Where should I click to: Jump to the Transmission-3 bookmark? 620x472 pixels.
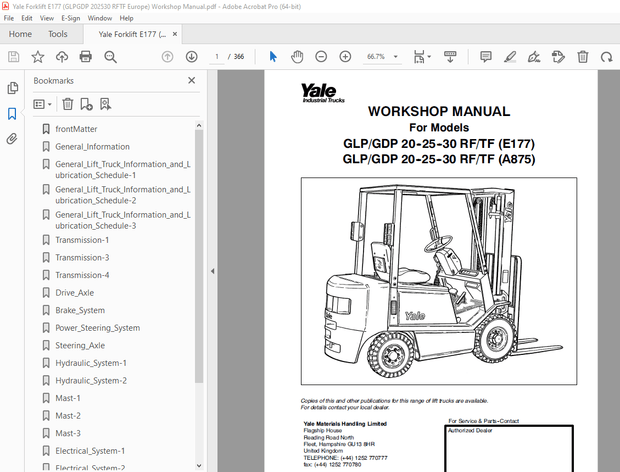pos(82,258)
